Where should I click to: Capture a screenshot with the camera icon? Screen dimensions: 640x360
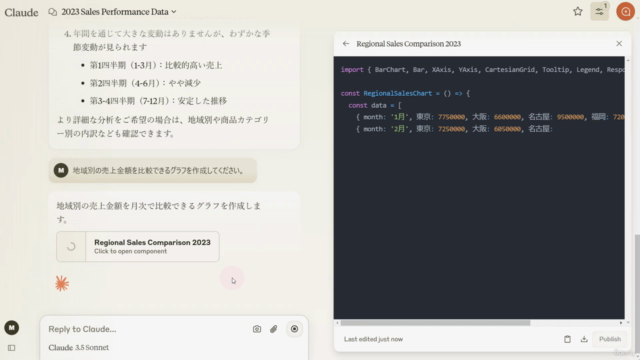[257, 329]
